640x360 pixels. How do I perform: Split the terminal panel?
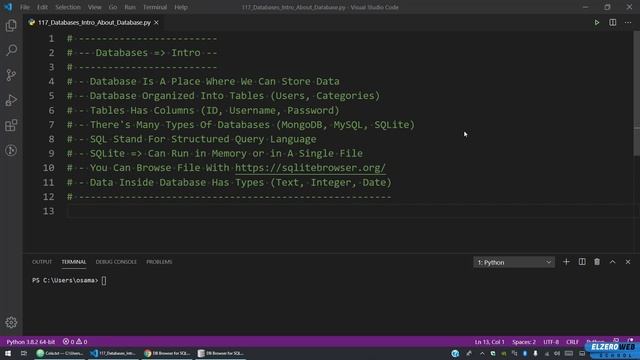coord(582,262)
